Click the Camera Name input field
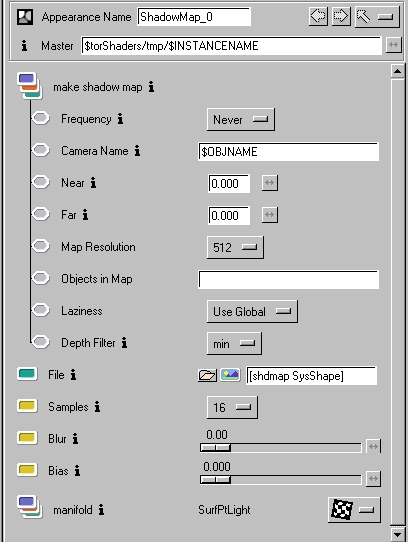The width and height of the screenshot is (408, 542). click(288, 151)
